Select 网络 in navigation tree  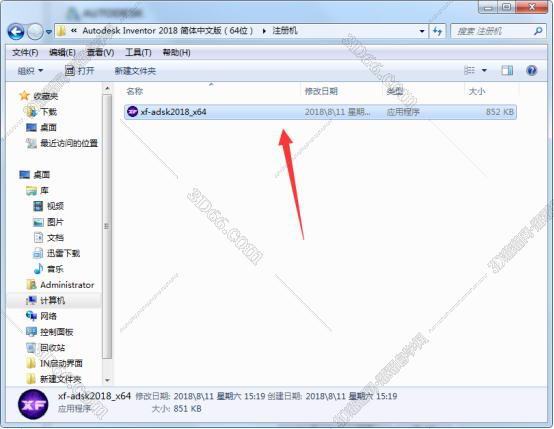pos(49,316)
